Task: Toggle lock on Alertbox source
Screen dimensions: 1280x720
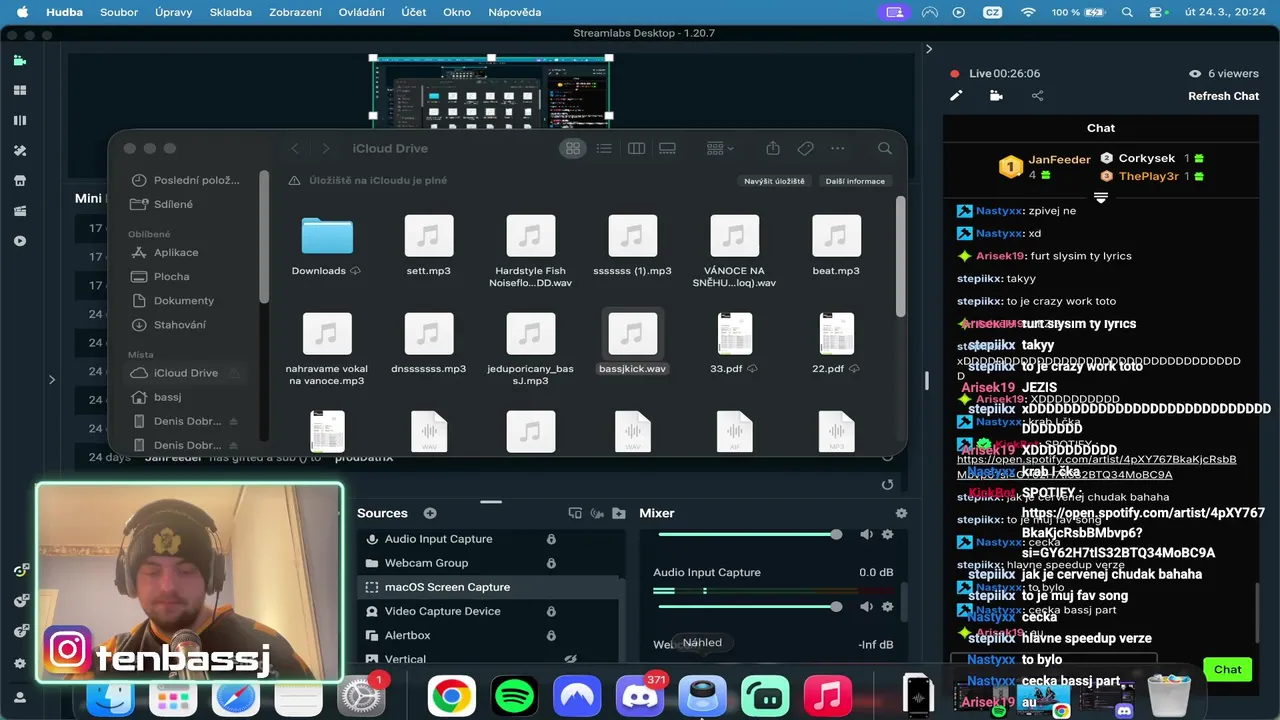Action: [551, 635]
